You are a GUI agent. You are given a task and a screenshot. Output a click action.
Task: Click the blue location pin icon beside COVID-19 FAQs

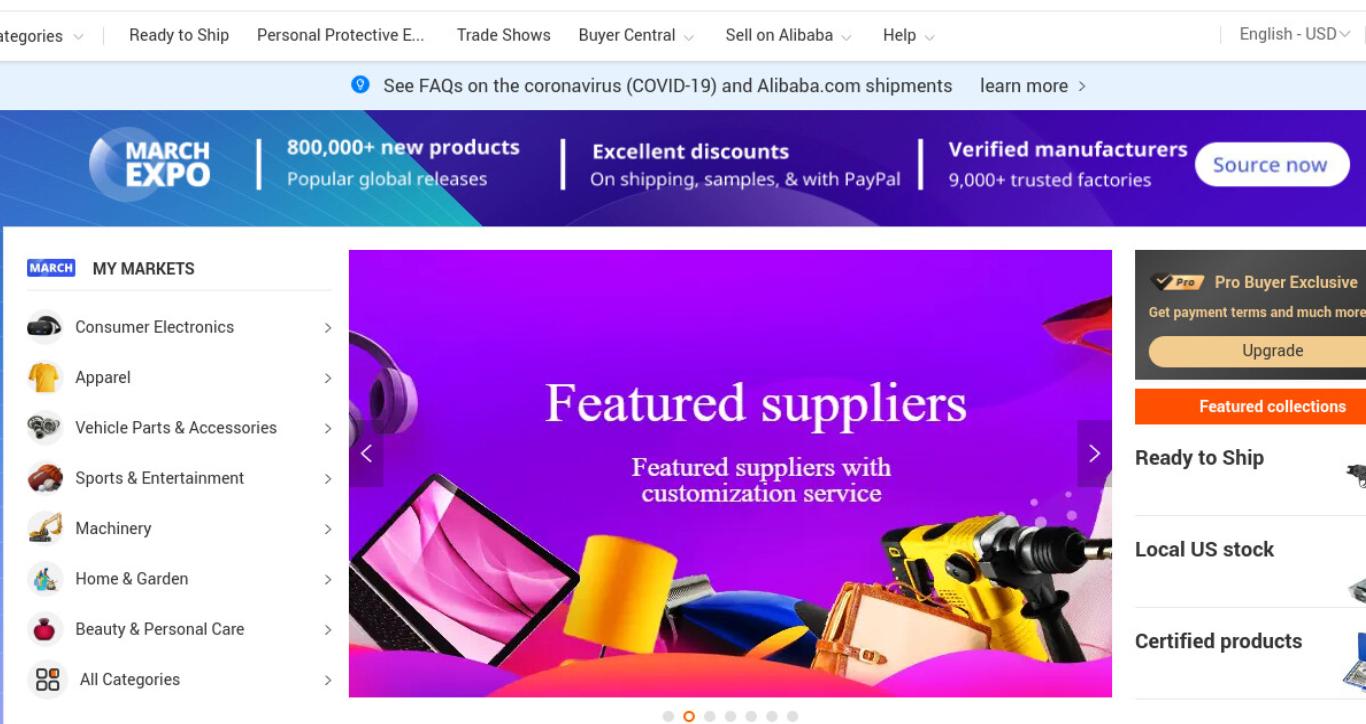pos(361,85)
